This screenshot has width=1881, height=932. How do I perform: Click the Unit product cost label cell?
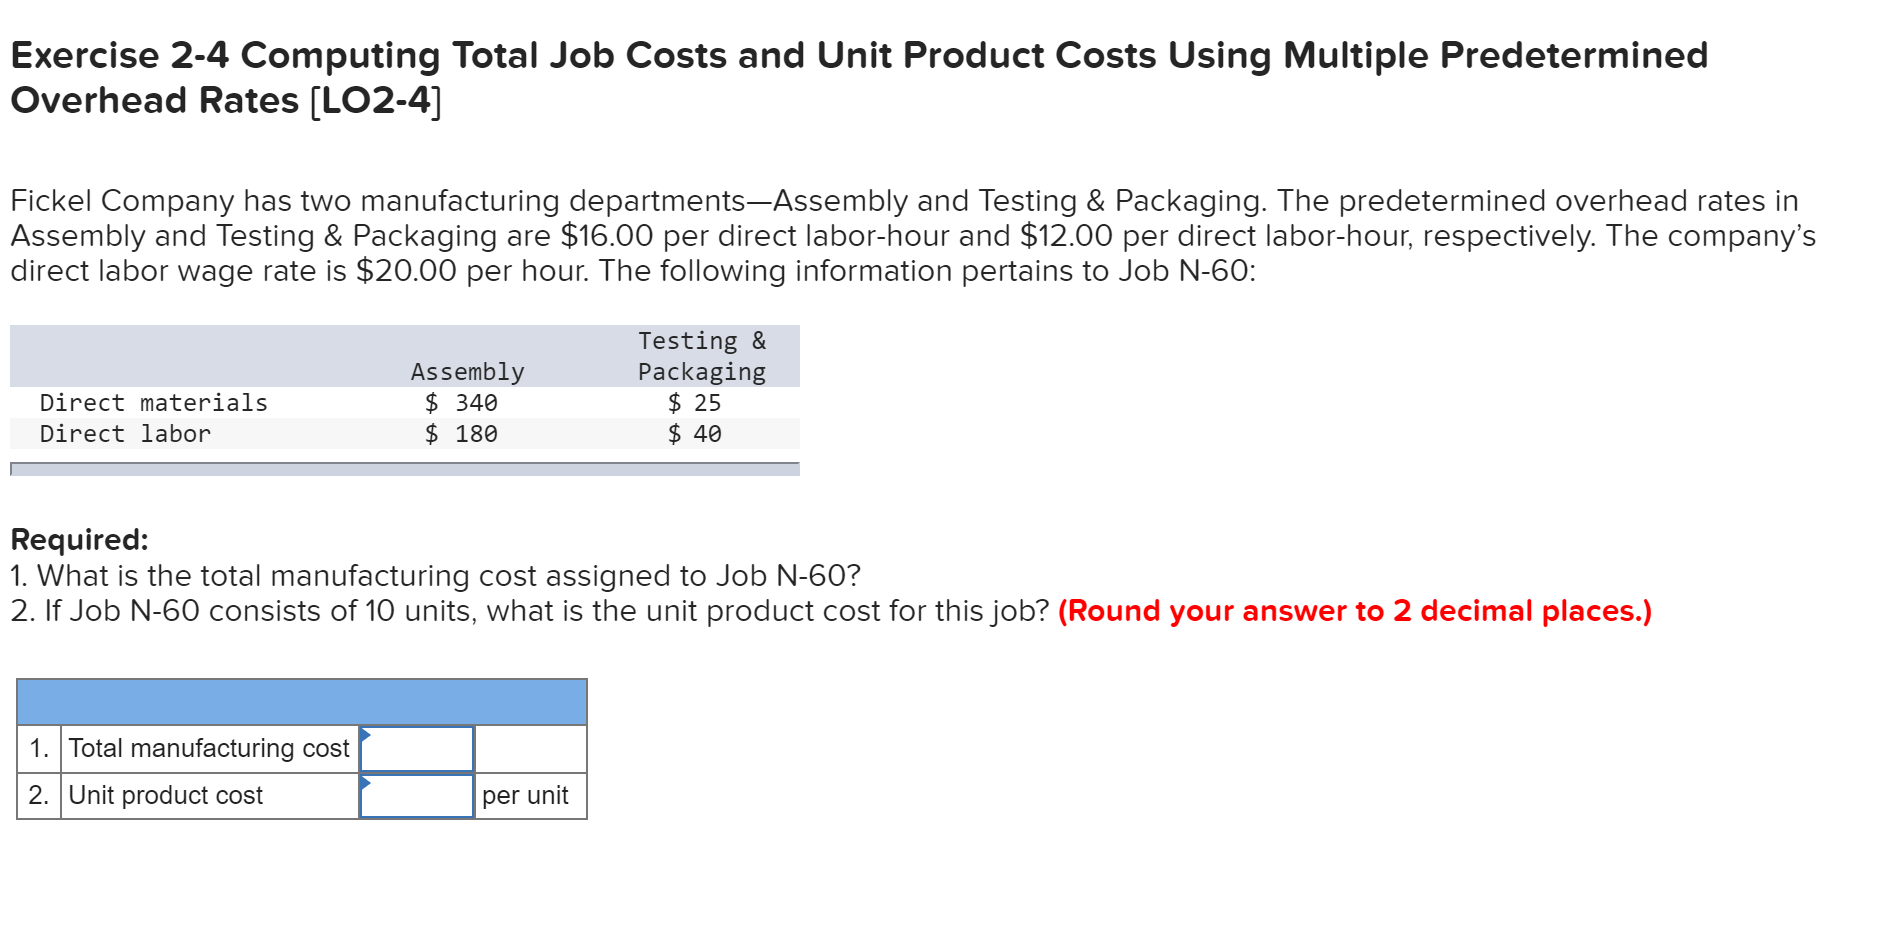click(x=164, y=795)
